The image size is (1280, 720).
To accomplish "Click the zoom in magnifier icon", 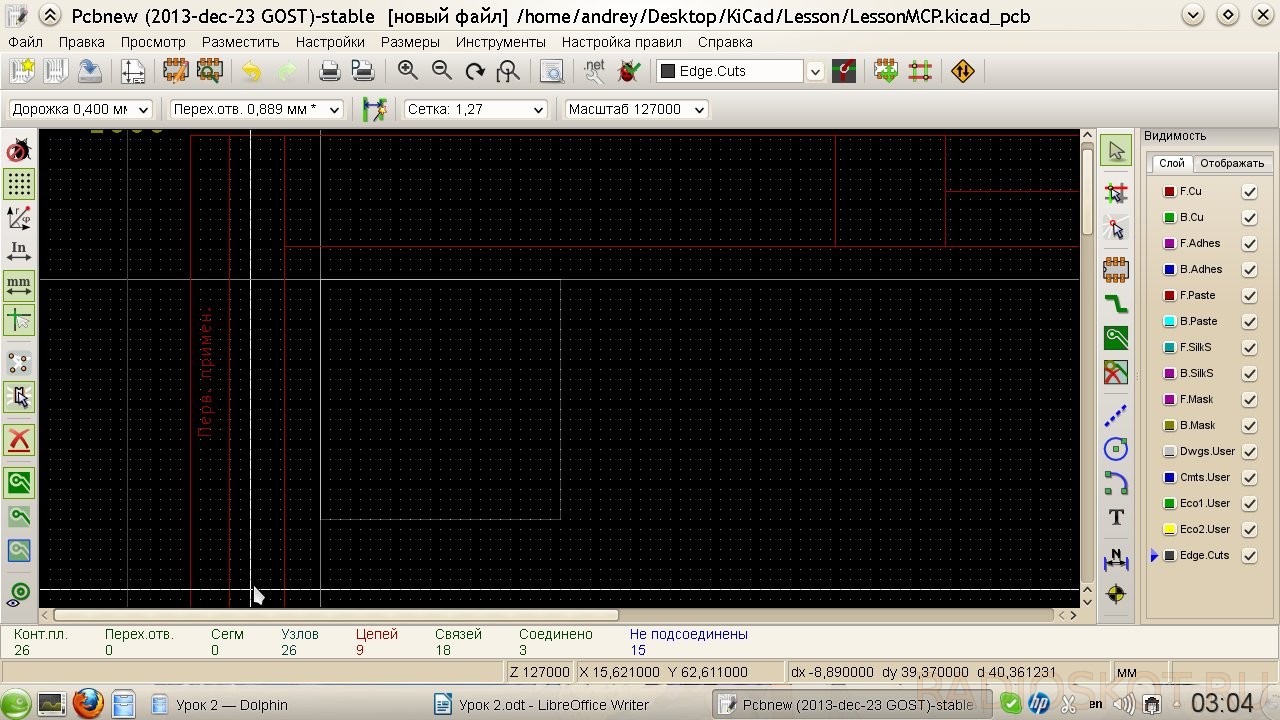I will (x=407, y=71).
